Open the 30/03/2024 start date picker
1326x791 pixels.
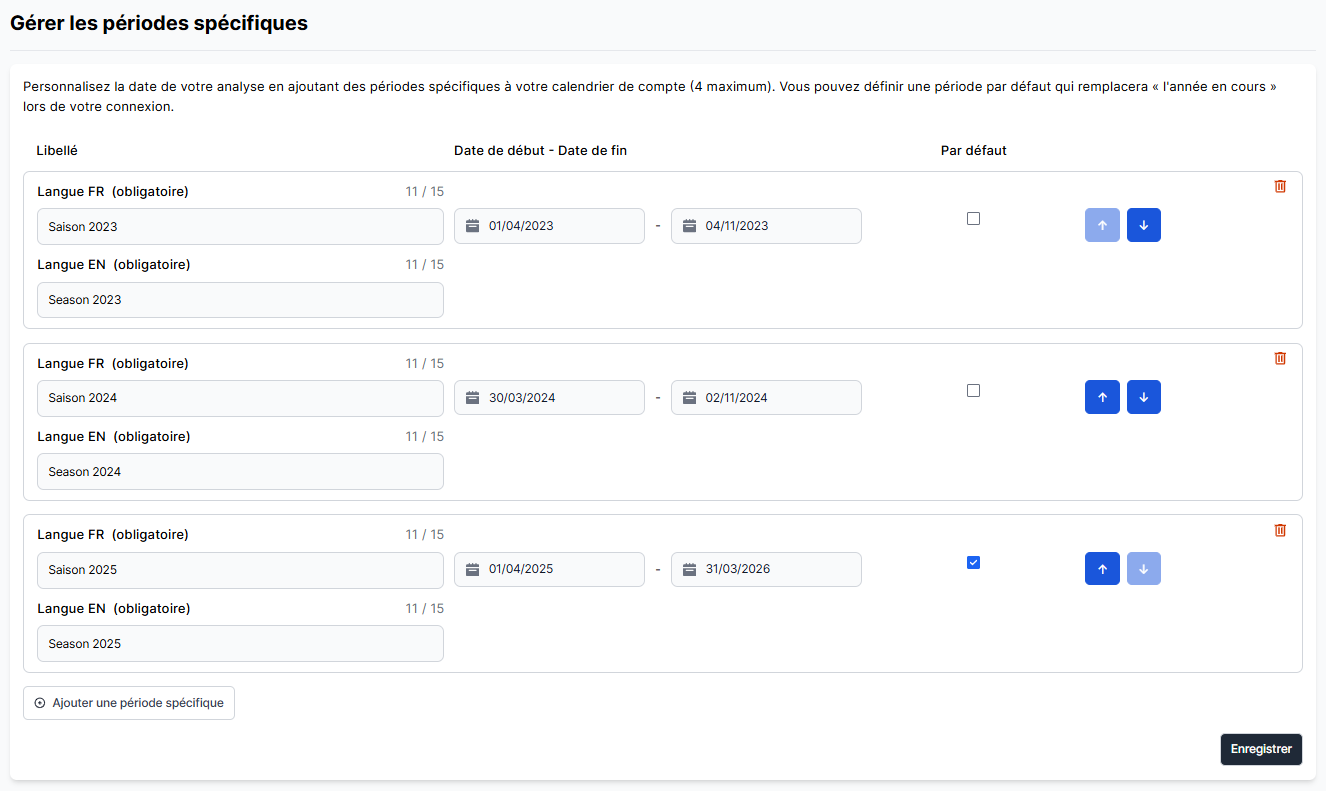[x=549, y=398]
